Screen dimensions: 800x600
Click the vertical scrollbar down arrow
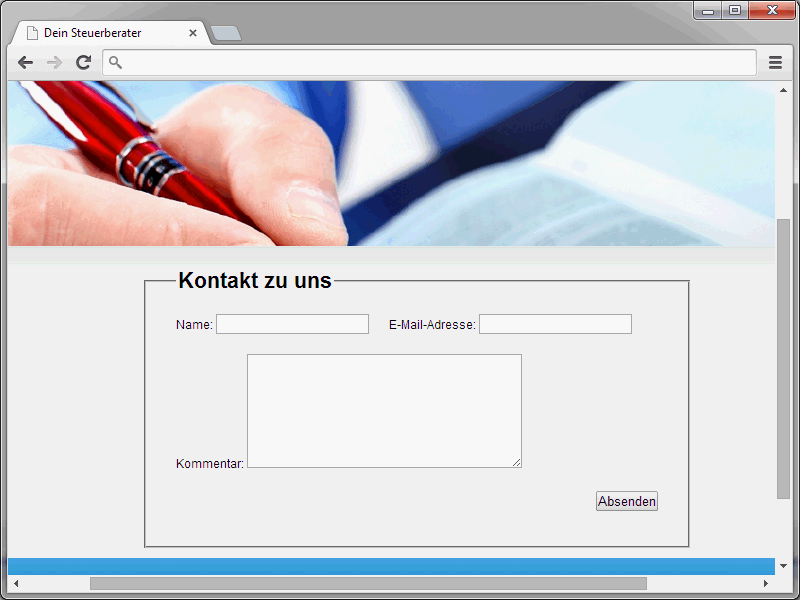(x=783, y=566)
